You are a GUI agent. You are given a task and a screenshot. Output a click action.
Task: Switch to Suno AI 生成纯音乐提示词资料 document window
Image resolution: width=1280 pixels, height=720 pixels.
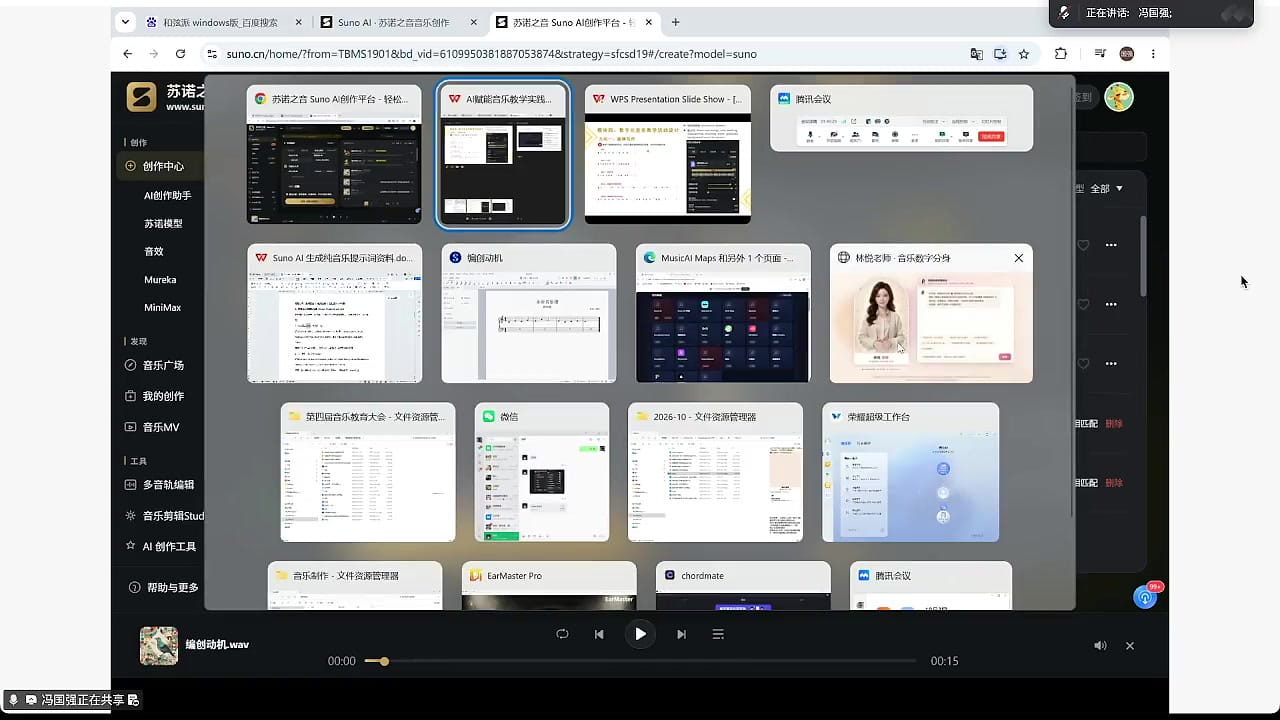(x=335, y=313)
